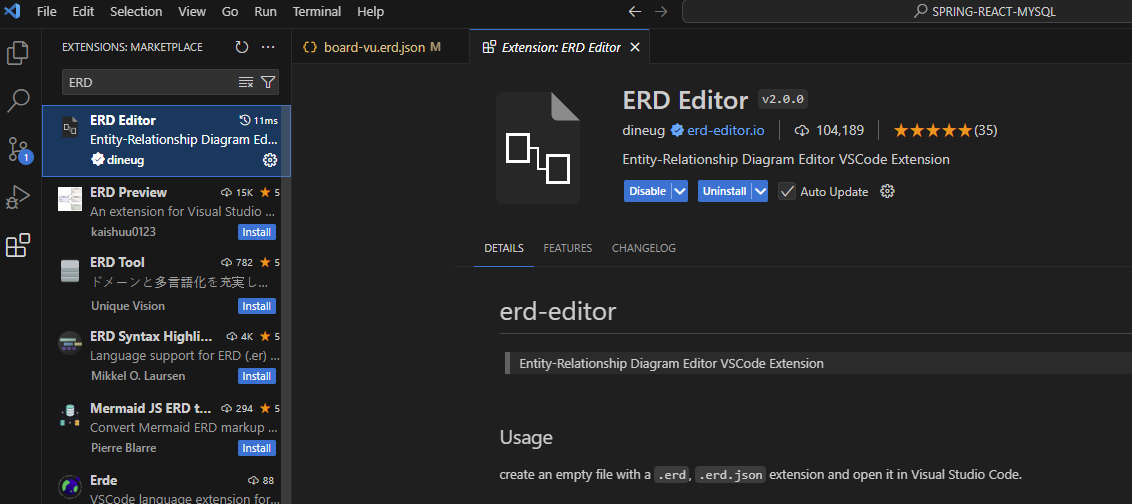Open the Run menu
The width and height of the screenshot is (1132, 504).
266,12
